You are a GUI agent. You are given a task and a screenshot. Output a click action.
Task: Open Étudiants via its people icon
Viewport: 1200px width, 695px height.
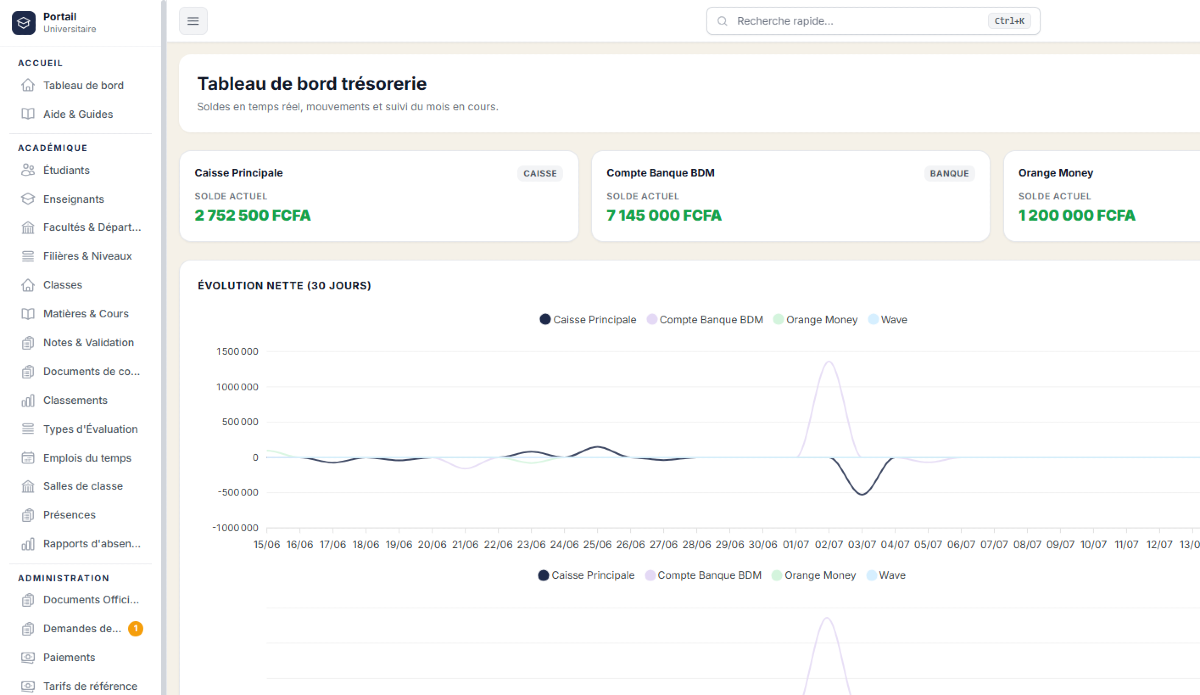[28, 170]
